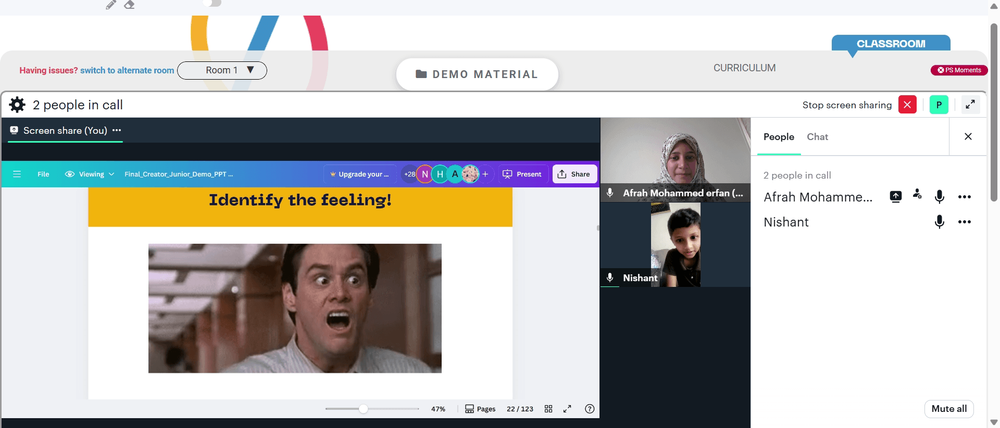Click mic icon on Afrah's video tile
The image size is (1000, 428).
610,193
